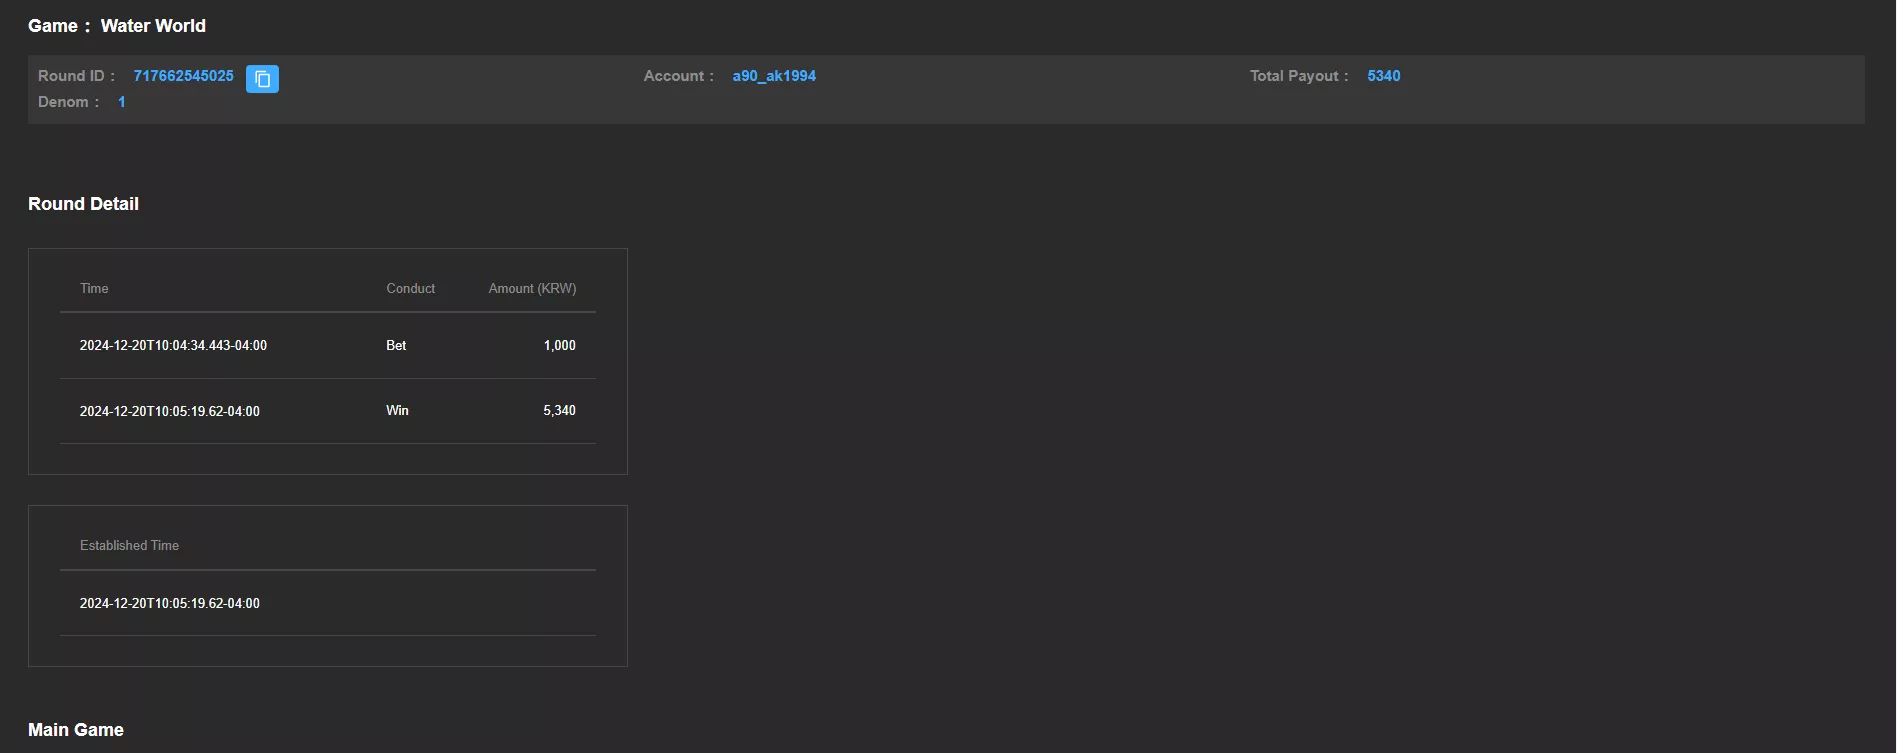This screenshot has width=1897, height=753.
Task: Click the Conduct column header
Action: [411, 288]
